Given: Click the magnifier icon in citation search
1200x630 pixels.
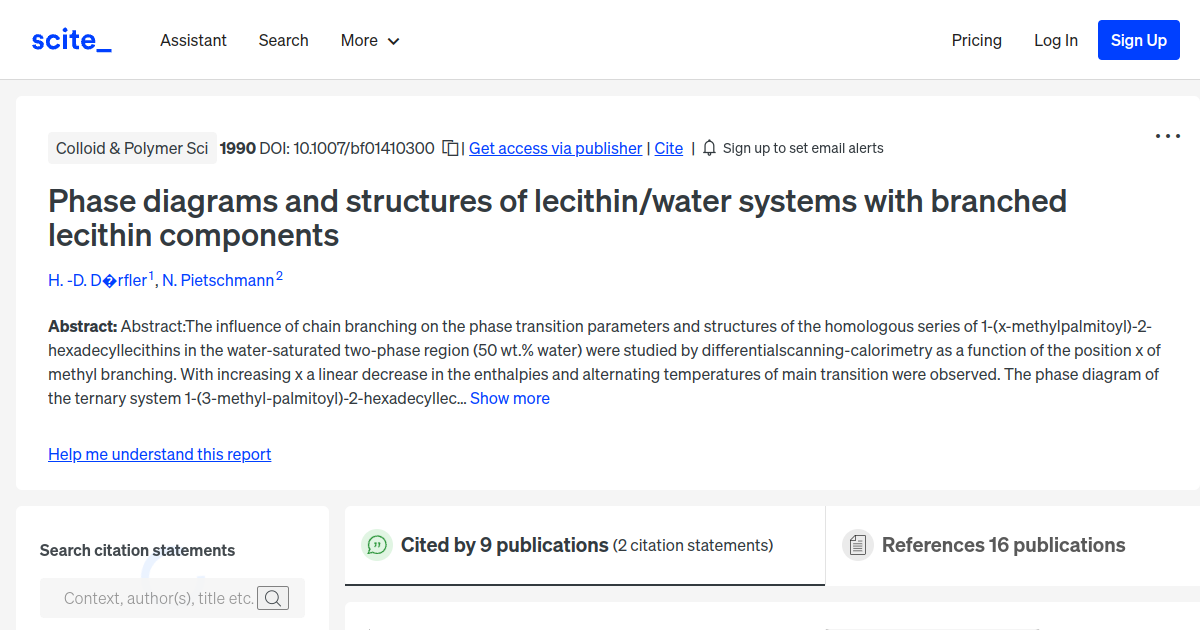Looking at the screenshot, I should click(273, 597).
